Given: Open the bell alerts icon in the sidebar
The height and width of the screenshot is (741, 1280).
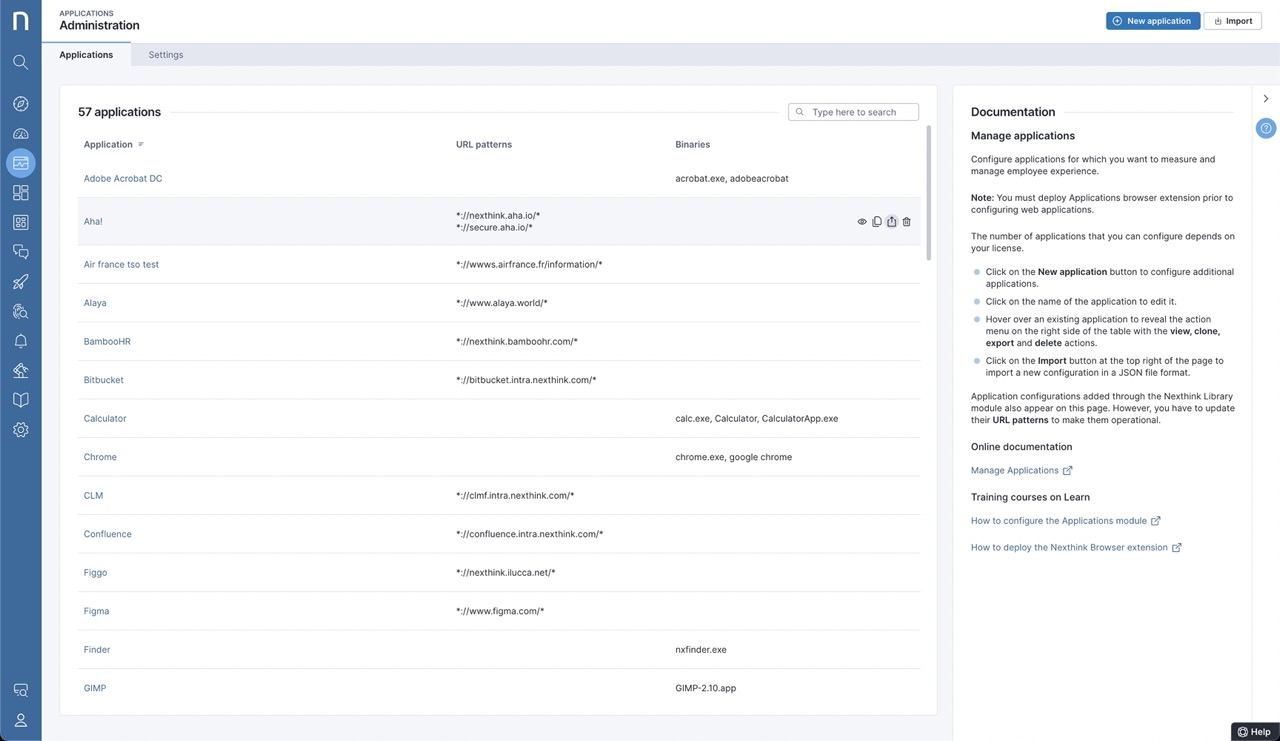Looking at the screenshot, I should coord(20,341).
